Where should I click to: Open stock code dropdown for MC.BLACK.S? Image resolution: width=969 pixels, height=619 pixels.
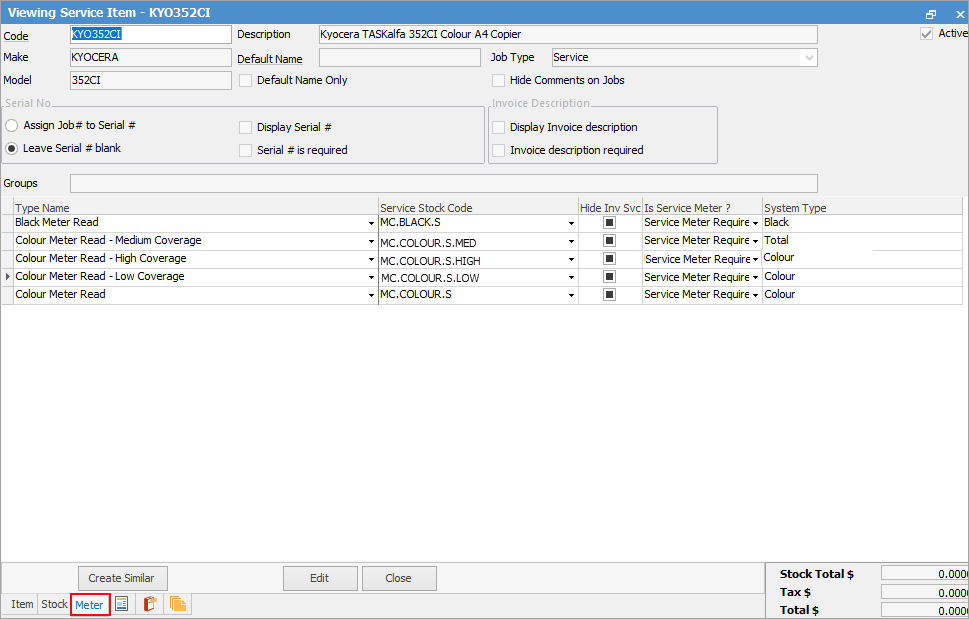pyautogui.click(x=572, y=223)
